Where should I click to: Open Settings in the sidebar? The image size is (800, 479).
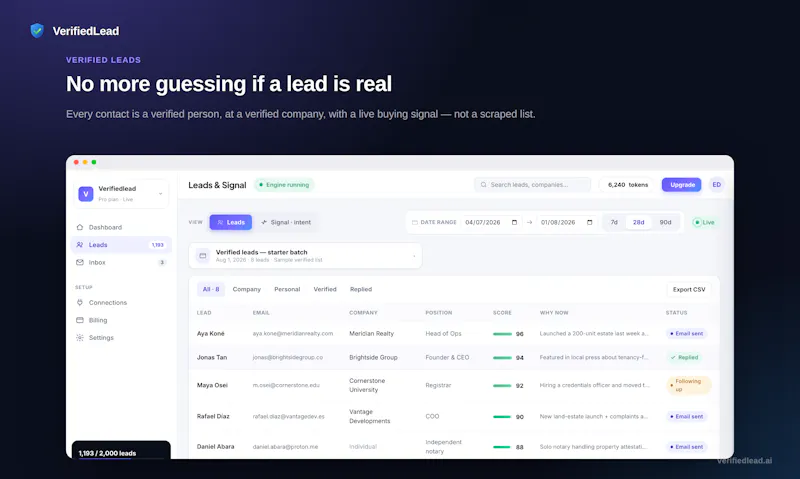coord(101,338)
